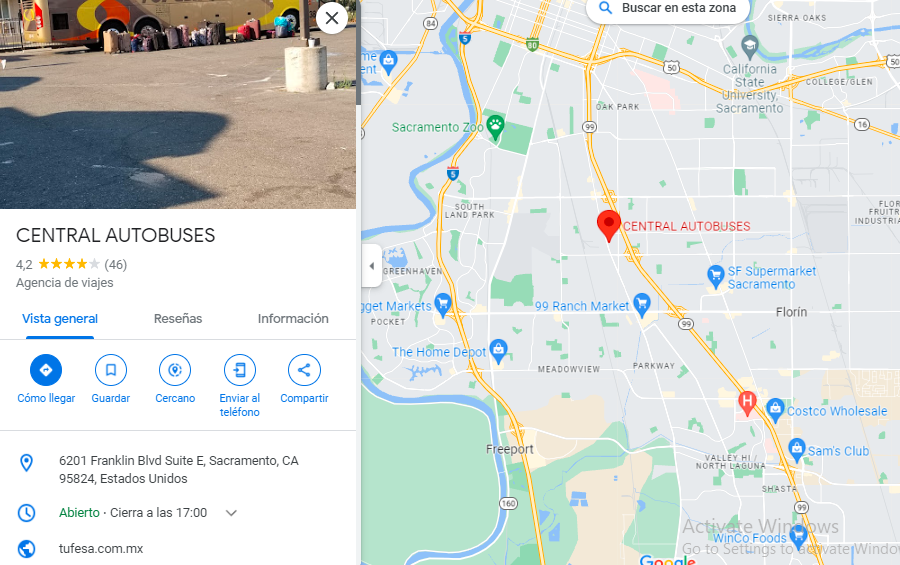Close the place photo panel
The width and height of the screenshot is (900, 565).
[332, 18]
